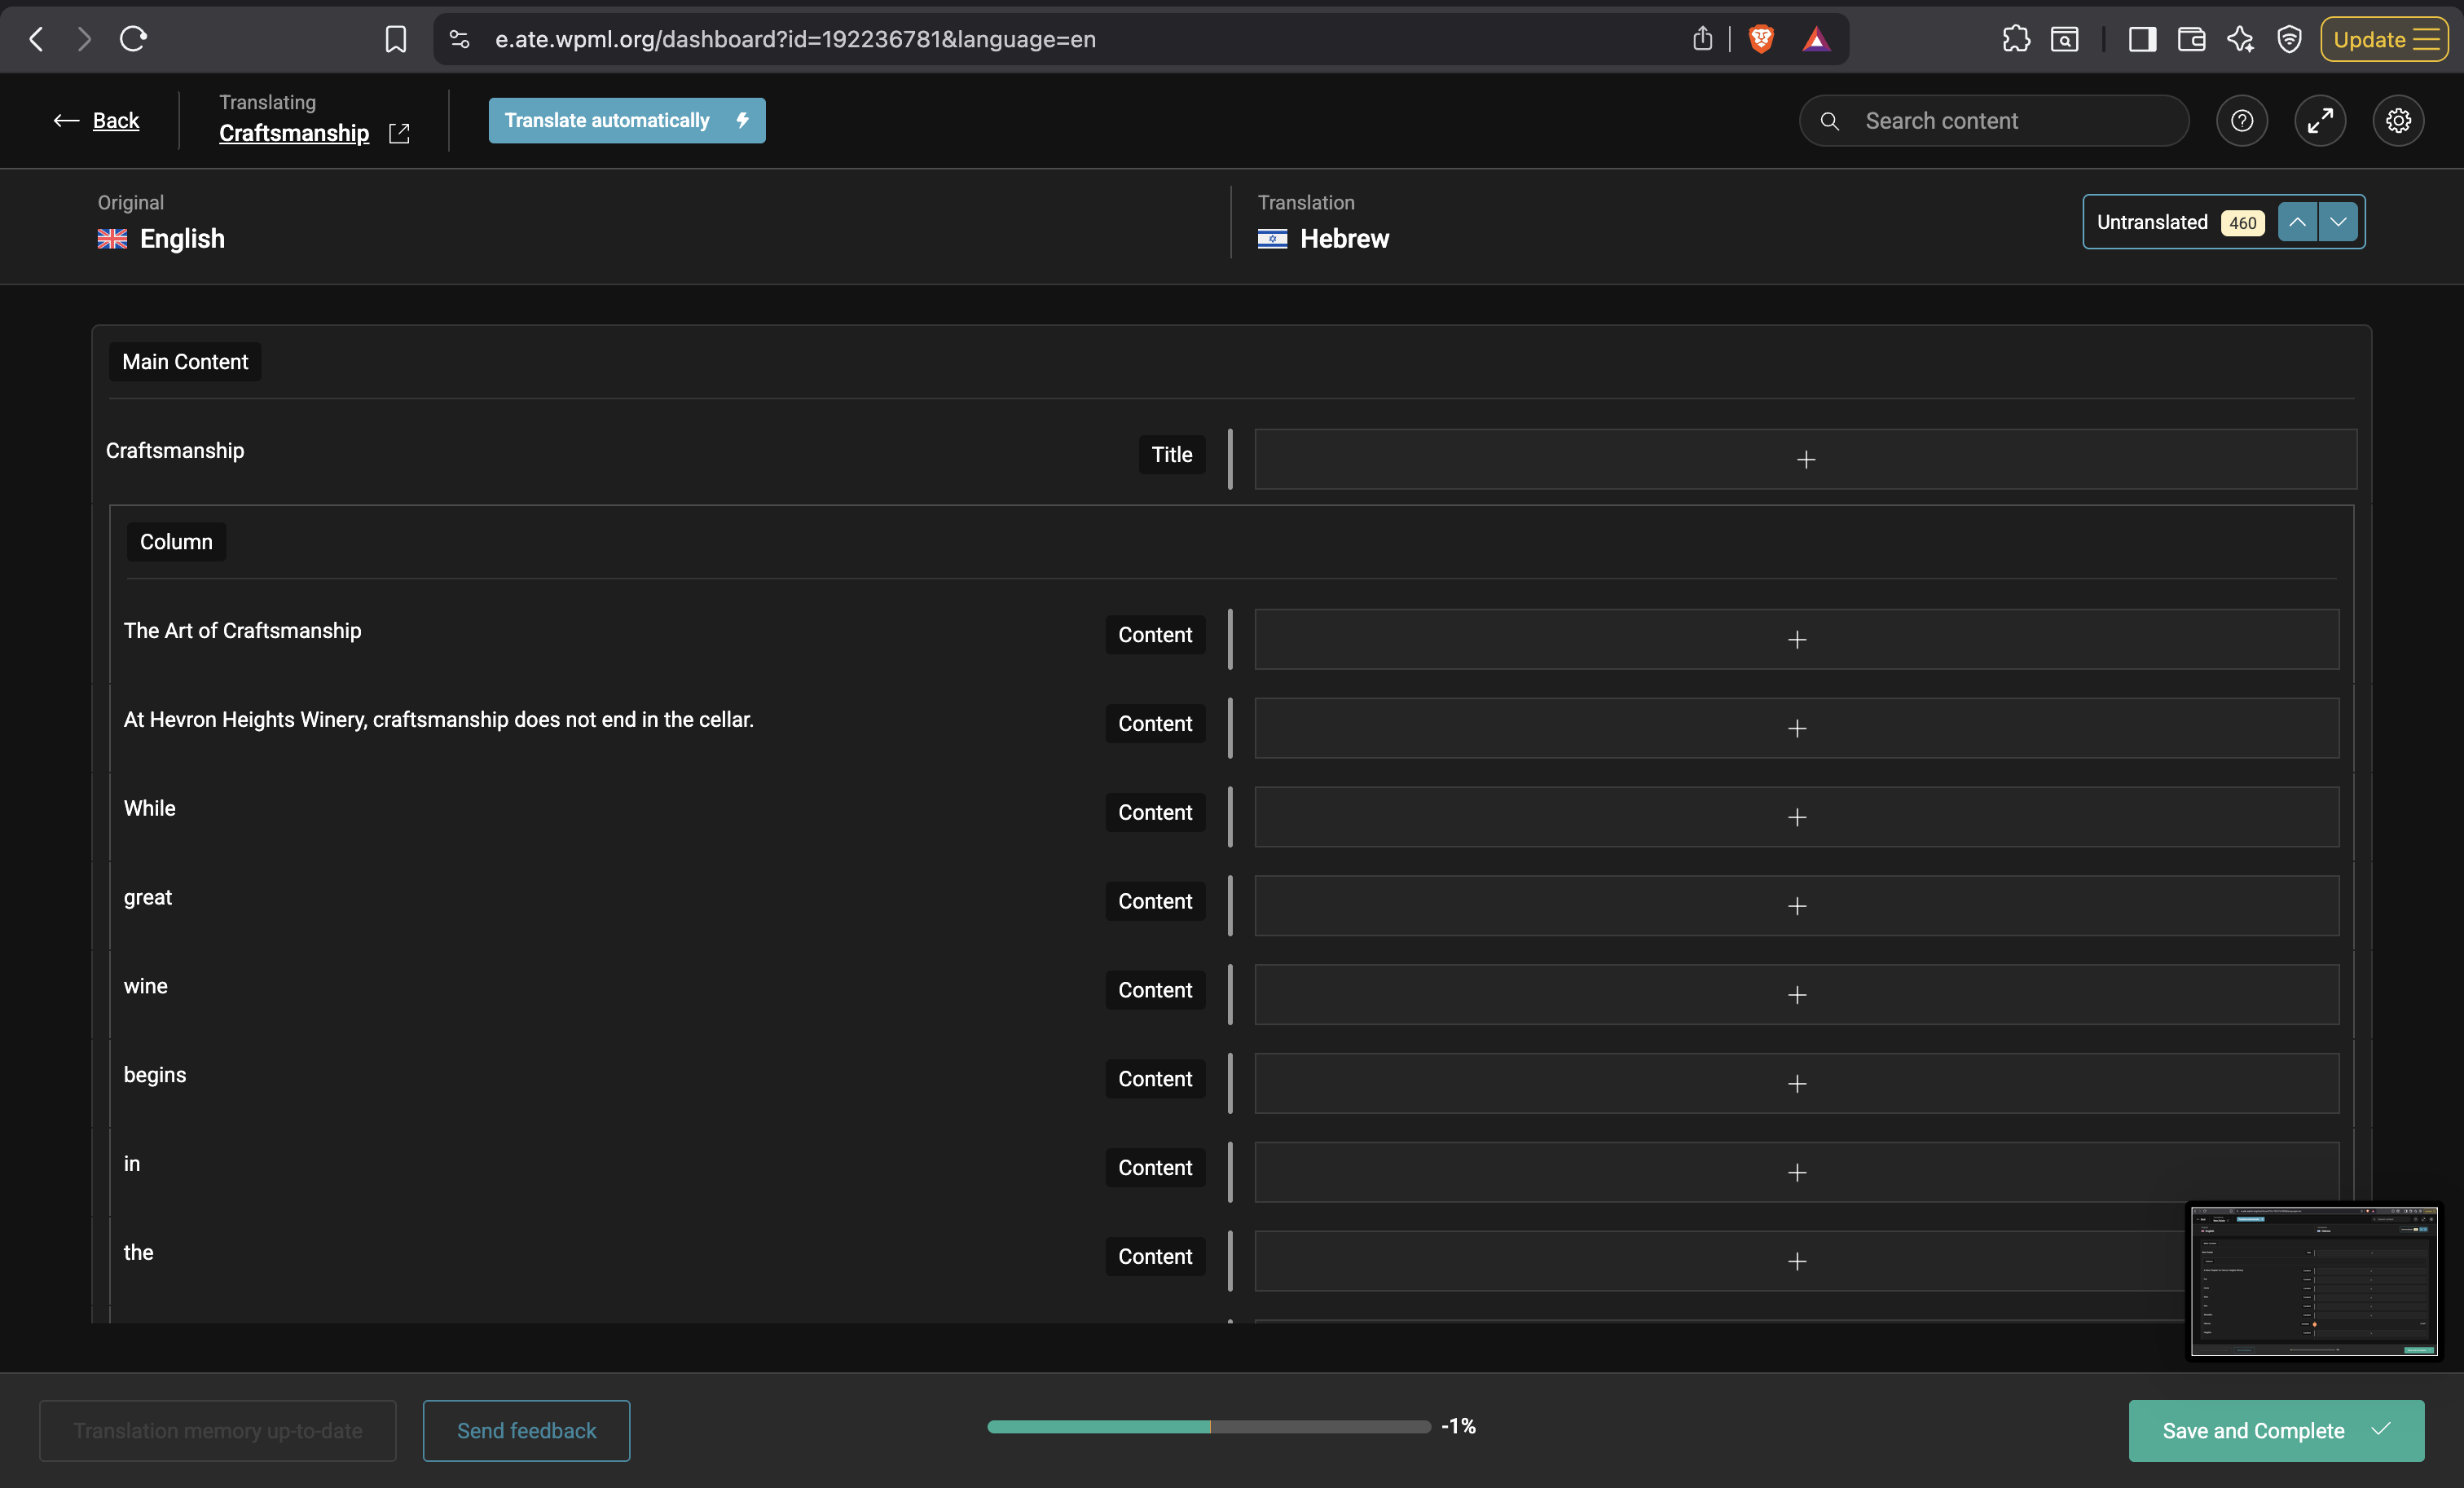
Task: Reload the page with refresh icon
Action: point(133,39)
